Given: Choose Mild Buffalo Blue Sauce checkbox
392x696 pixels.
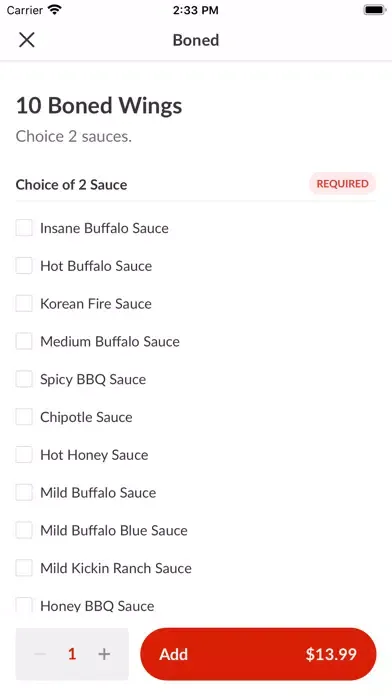Looking at the screenshot, I should pos(24,530).
